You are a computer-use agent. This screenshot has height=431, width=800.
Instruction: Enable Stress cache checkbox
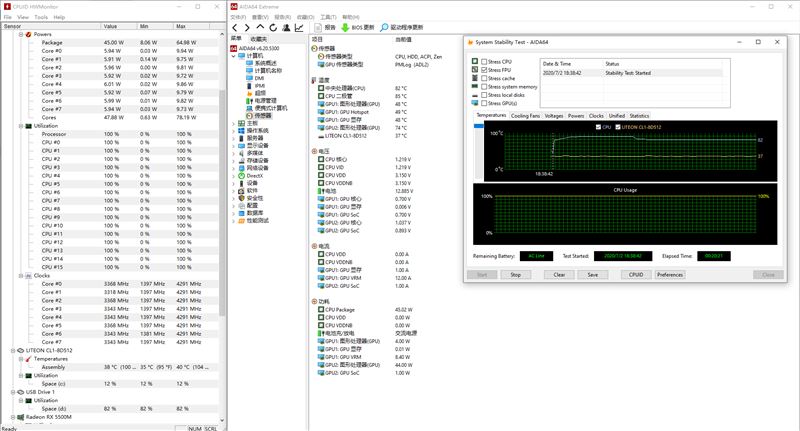484,79
